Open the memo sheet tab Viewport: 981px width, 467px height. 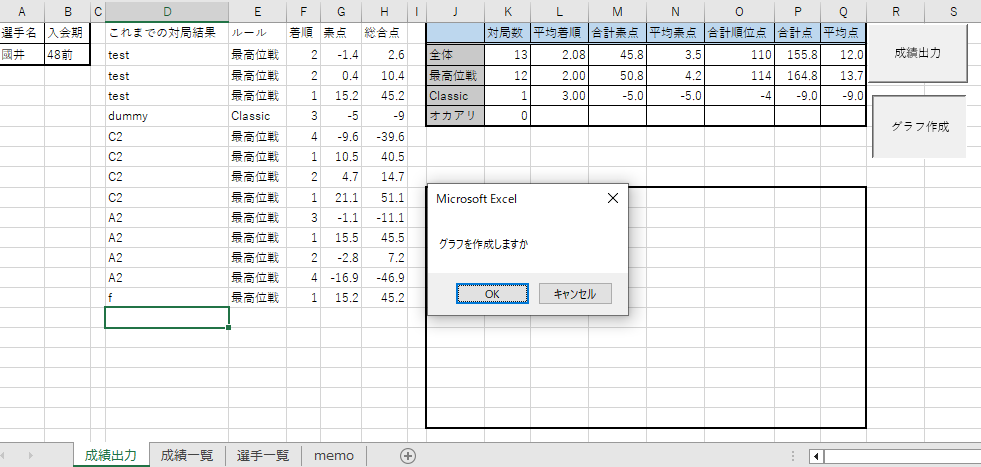click(333, 455)
